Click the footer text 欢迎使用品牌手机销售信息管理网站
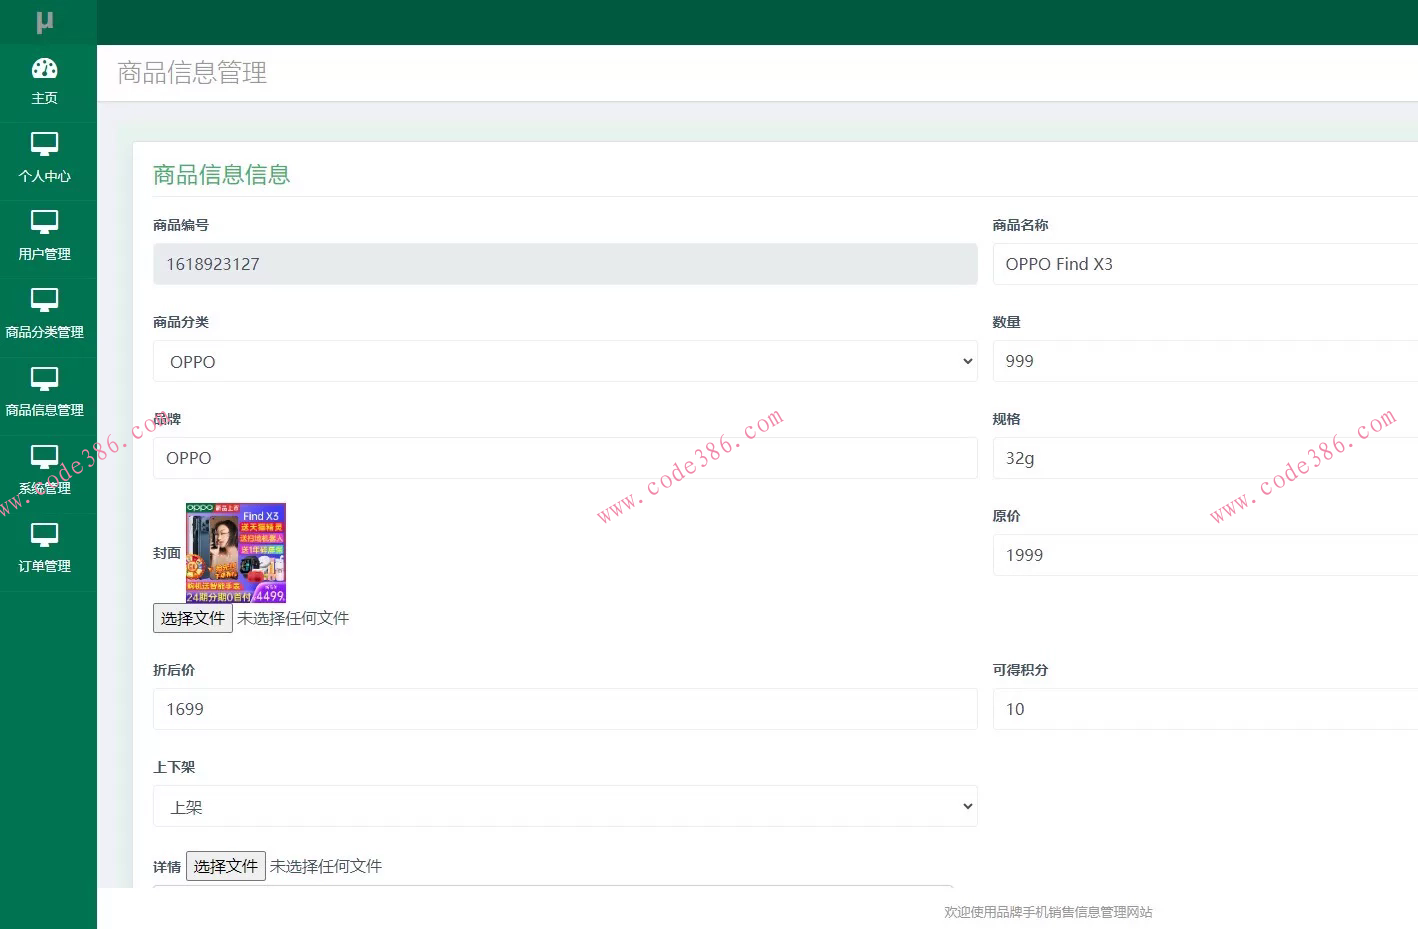The image size is (1418, 929). point(1048,912)
